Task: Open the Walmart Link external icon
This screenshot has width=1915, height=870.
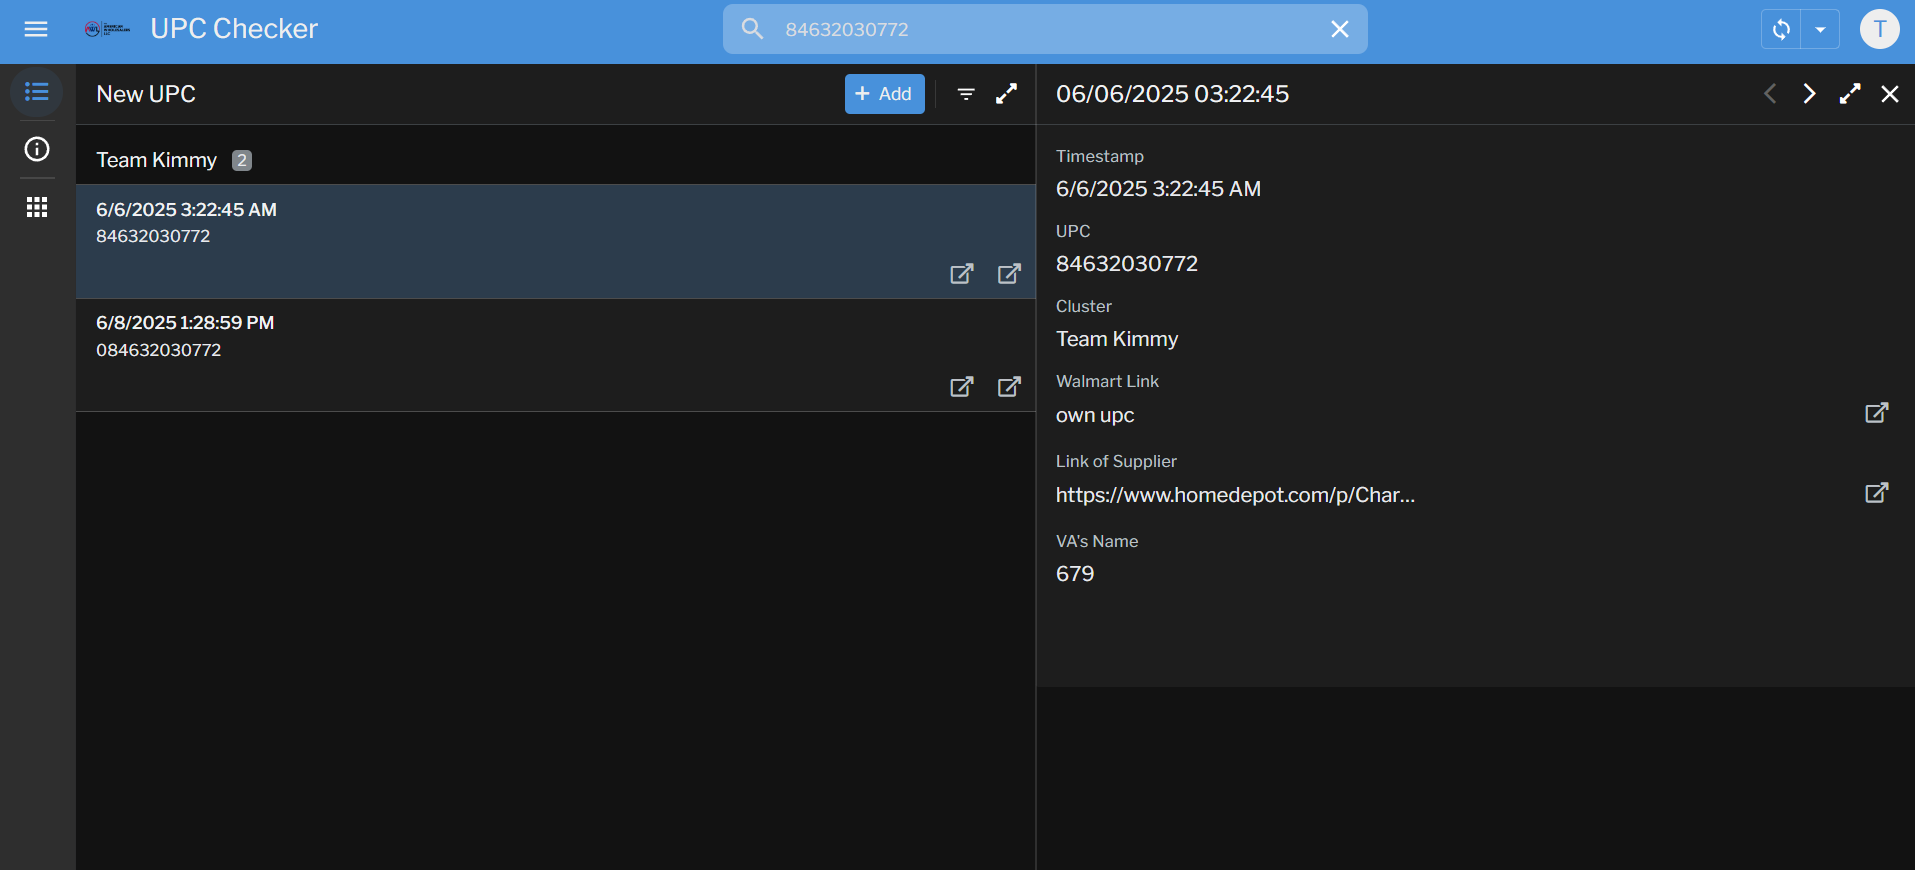Action: [1876, 413]
